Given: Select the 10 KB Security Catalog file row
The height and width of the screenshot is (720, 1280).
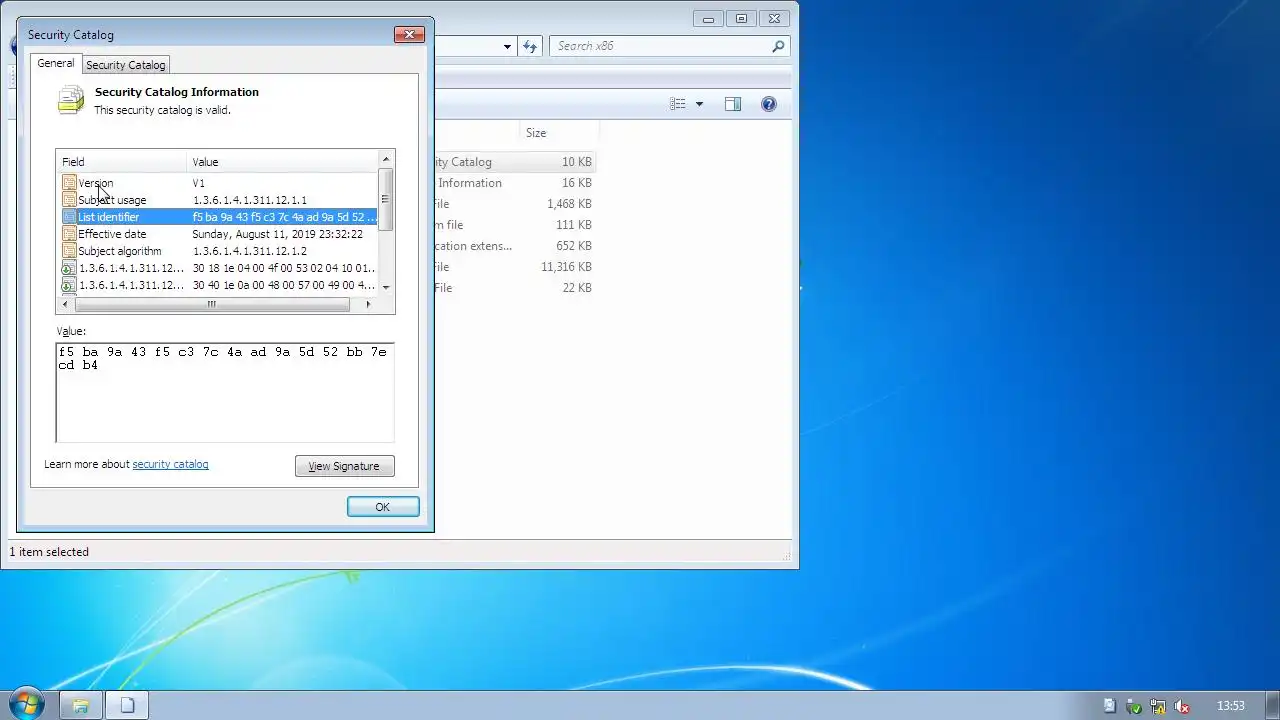Looking at the screenshot, I should [515, 162].
